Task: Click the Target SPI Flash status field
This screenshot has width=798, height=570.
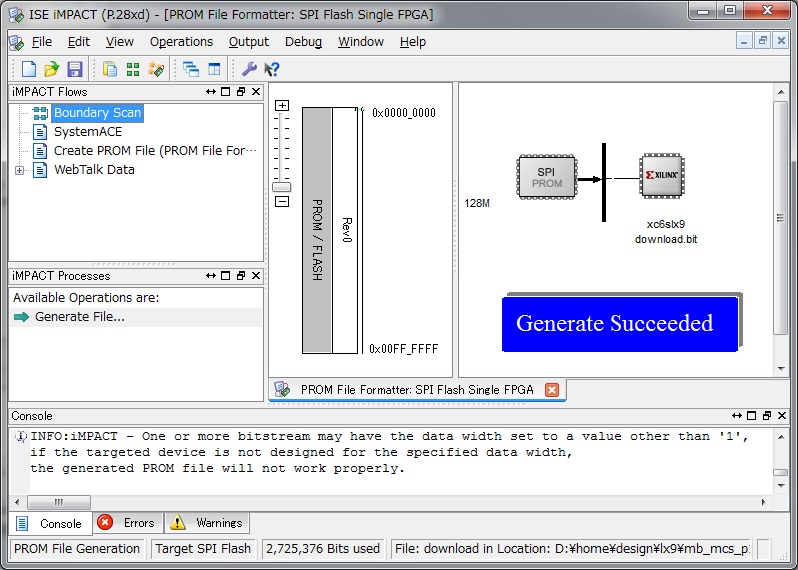Action: coord(203,549)
